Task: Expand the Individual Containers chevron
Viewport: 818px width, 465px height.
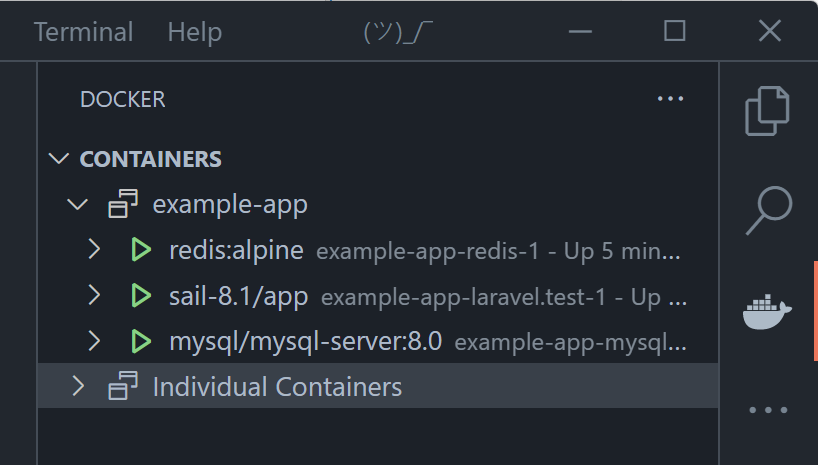Action: point(78,387)
